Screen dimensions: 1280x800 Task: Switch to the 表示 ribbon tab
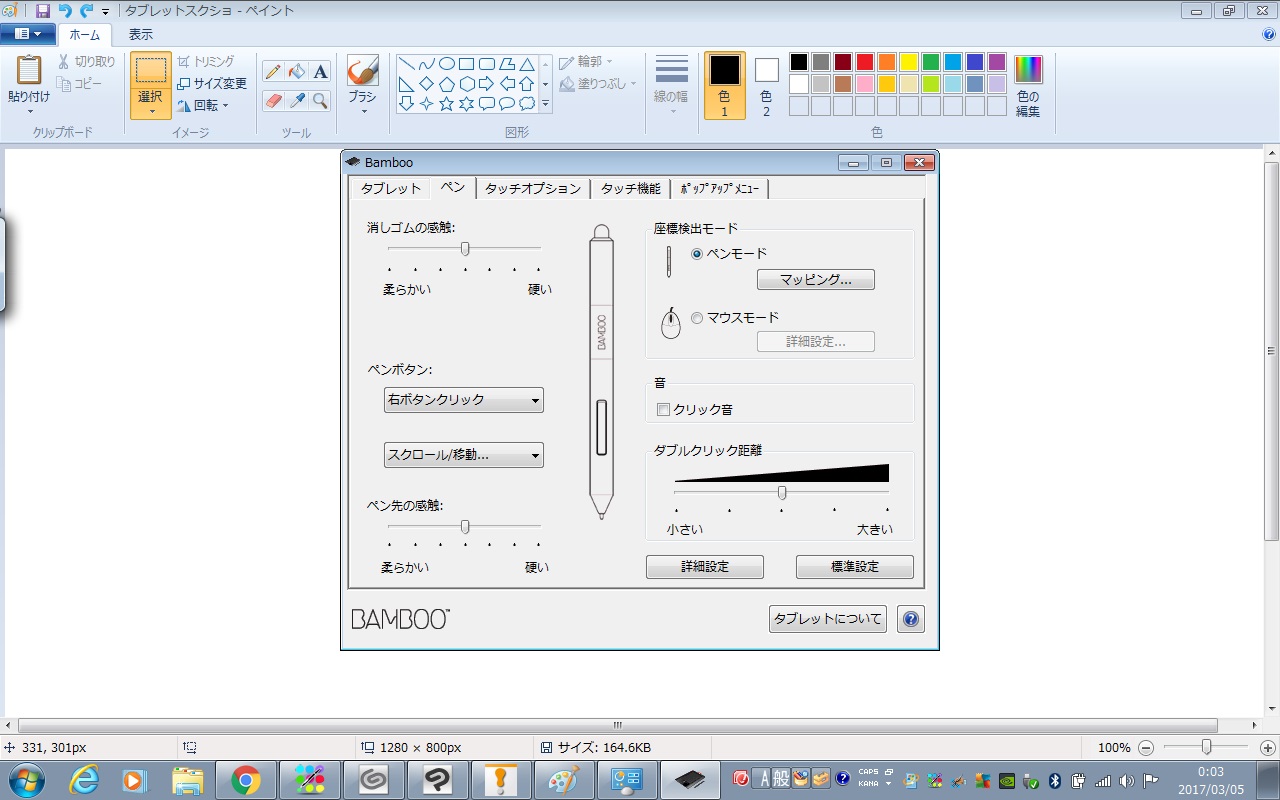[141, 34]
